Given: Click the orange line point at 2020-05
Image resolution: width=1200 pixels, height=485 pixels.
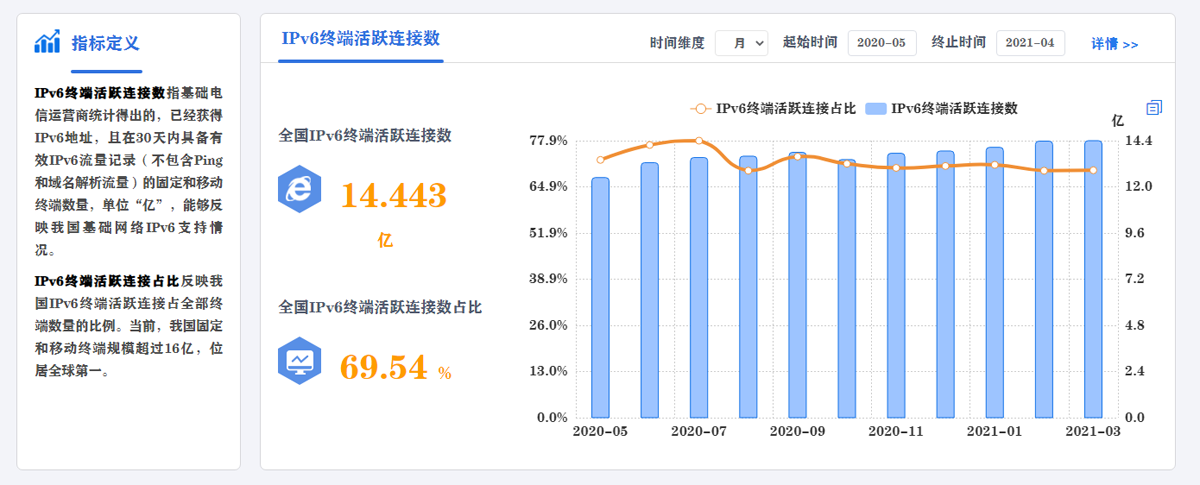Looking at the screenshot, I should coord(600,160).
